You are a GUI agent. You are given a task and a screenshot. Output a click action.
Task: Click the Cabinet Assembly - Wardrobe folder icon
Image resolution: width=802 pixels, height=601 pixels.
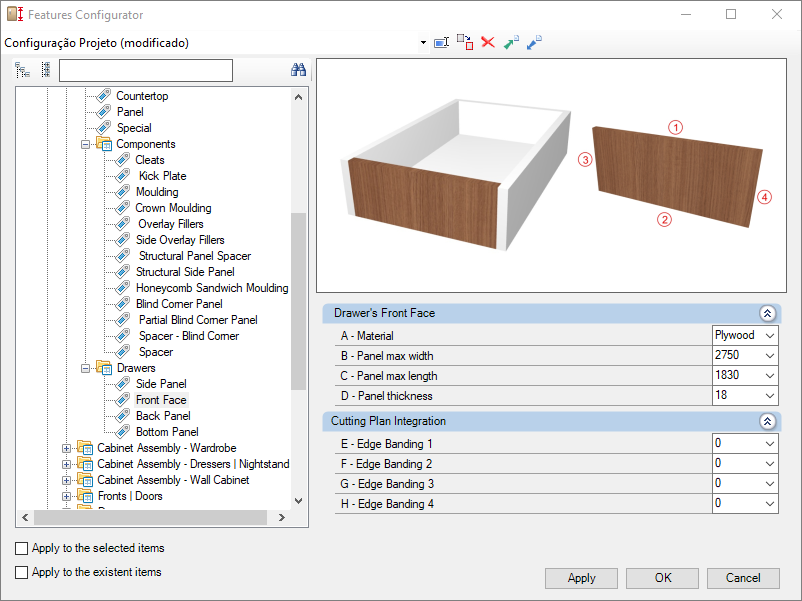tap(84, 448)
